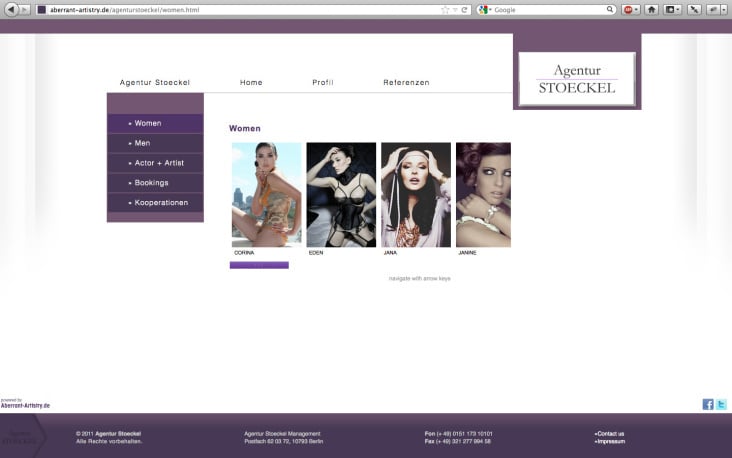This screenshot has width=732, height=458.
Task: Open the Aberrant-Artistry.de link
Action: tap(25, 405)
